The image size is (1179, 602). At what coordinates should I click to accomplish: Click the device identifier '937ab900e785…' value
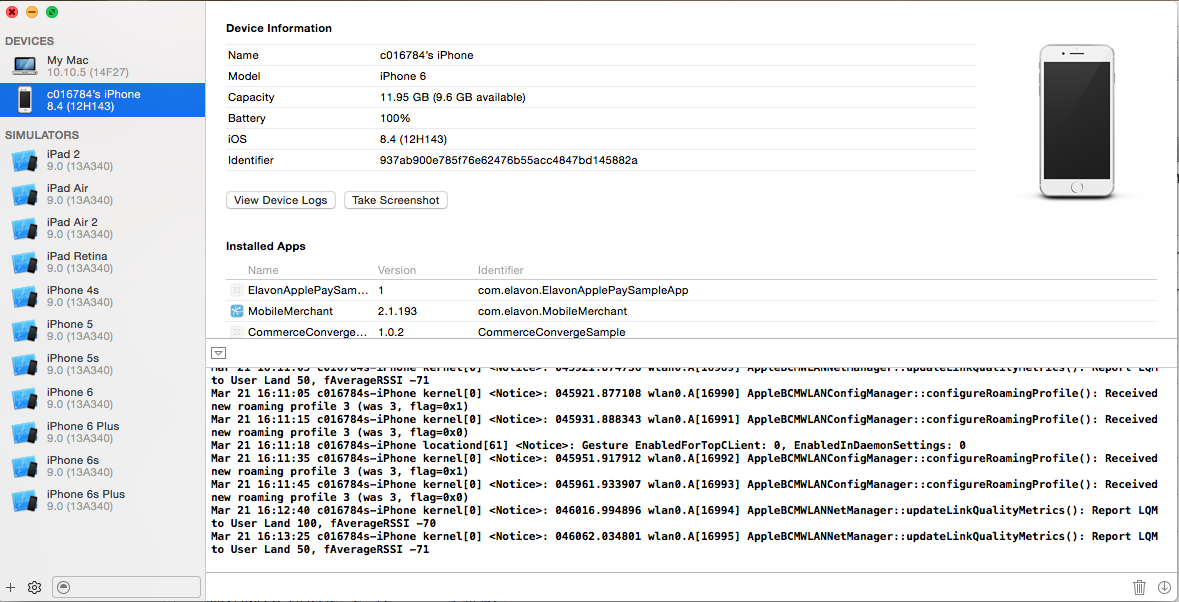point(509,160)
